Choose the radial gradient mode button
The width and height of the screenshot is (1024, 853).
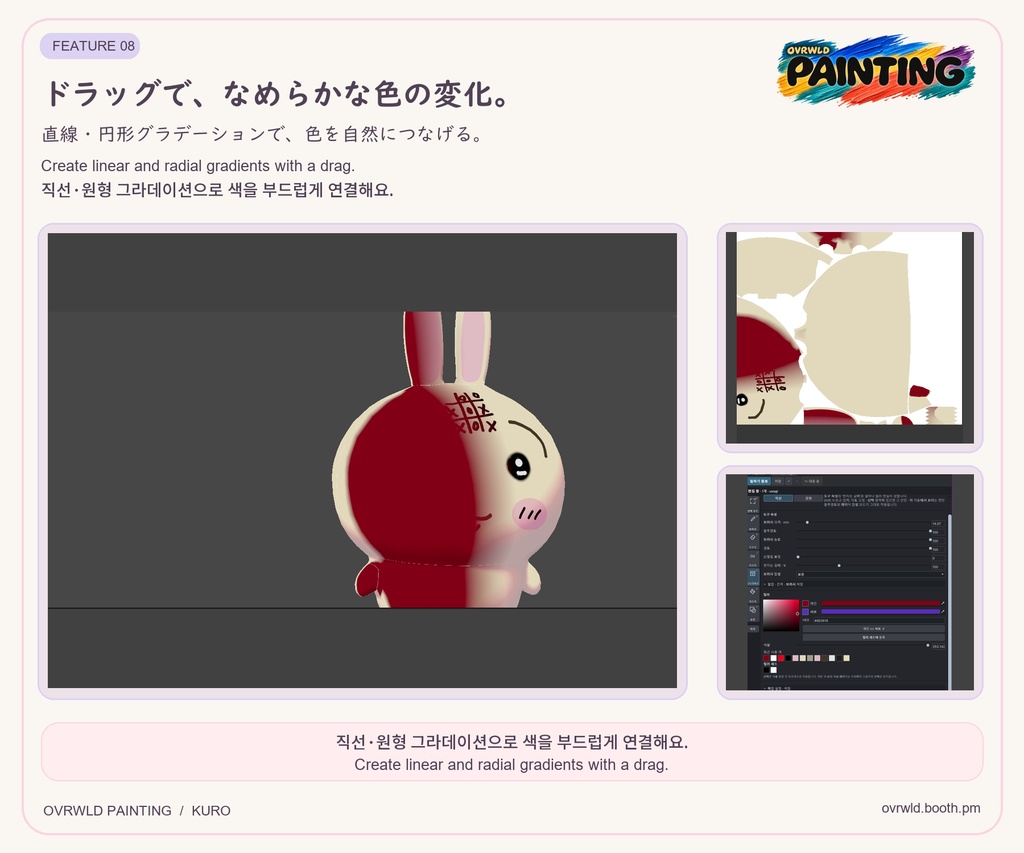[808, 498]
